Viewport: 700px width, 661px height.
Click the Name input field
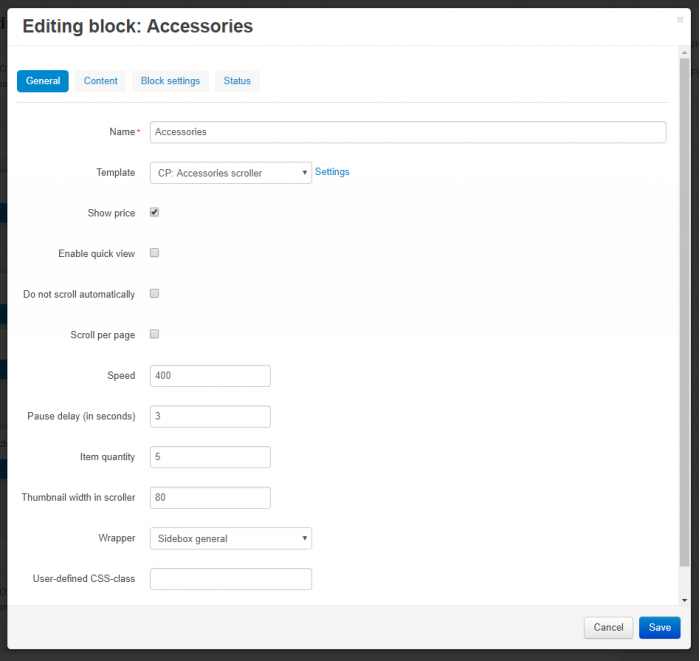click(x=408, y=132)
